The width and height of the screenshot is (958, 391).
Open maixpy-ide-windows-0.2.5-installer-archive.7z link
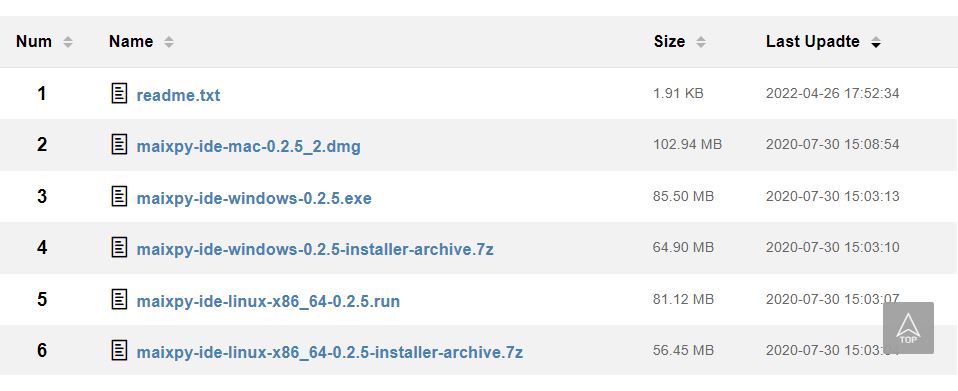315,250
